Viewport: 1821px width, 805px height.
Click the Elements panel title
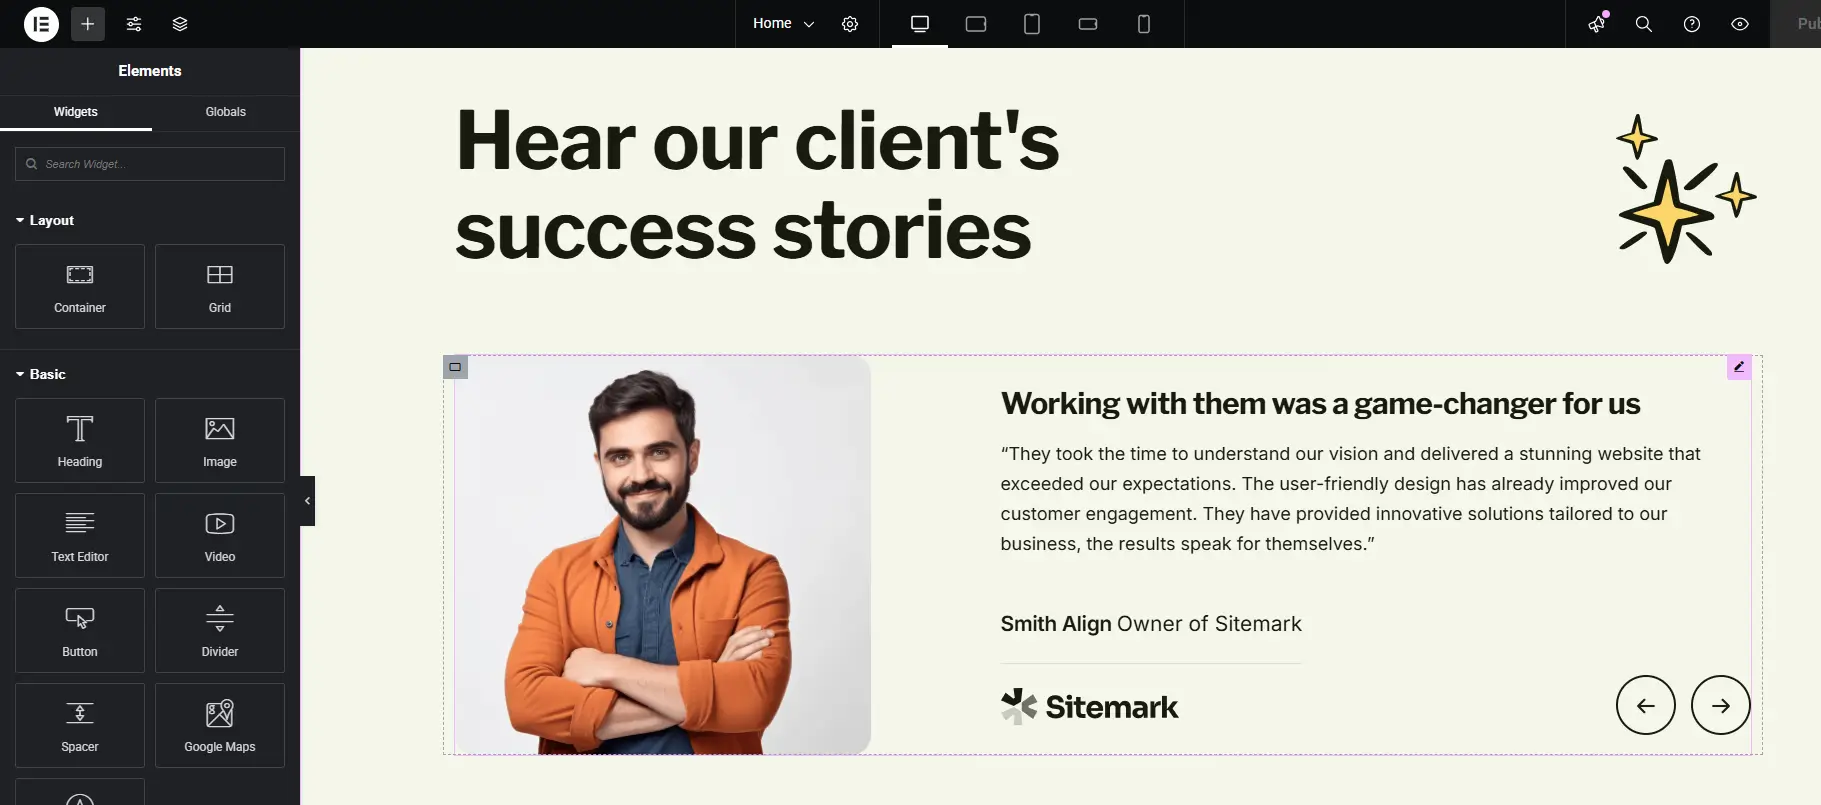coord(150,71)
